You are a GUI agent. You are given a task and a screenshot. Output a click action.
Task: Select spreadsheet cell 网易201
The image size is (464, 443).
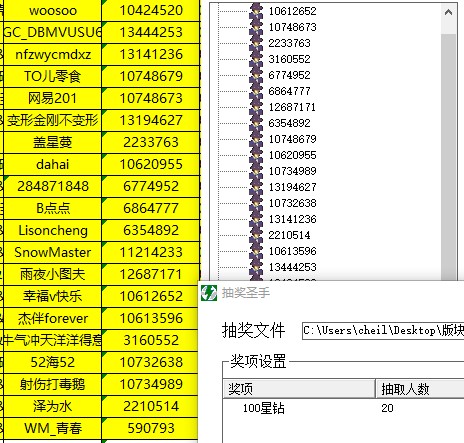(x=52, y=98)
